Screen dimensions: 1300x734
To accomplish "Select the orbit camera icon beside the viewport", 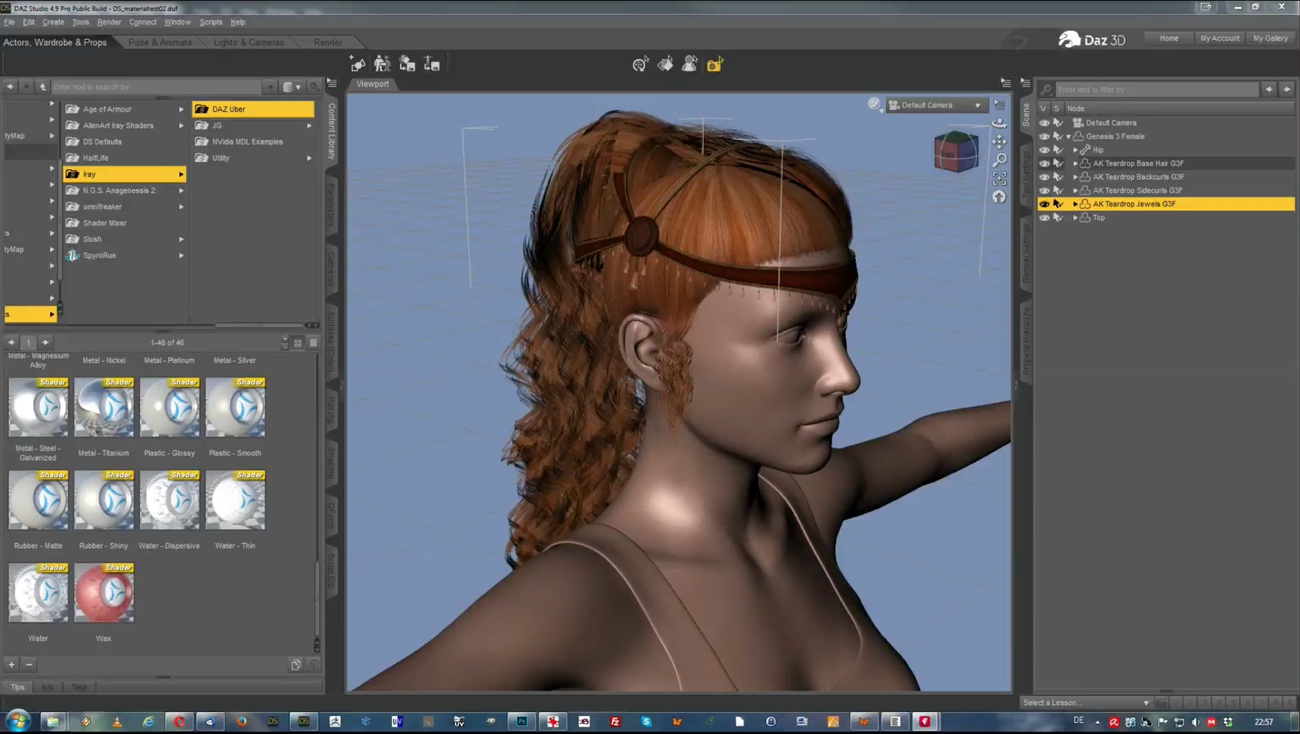I will (x=999, y=122).
